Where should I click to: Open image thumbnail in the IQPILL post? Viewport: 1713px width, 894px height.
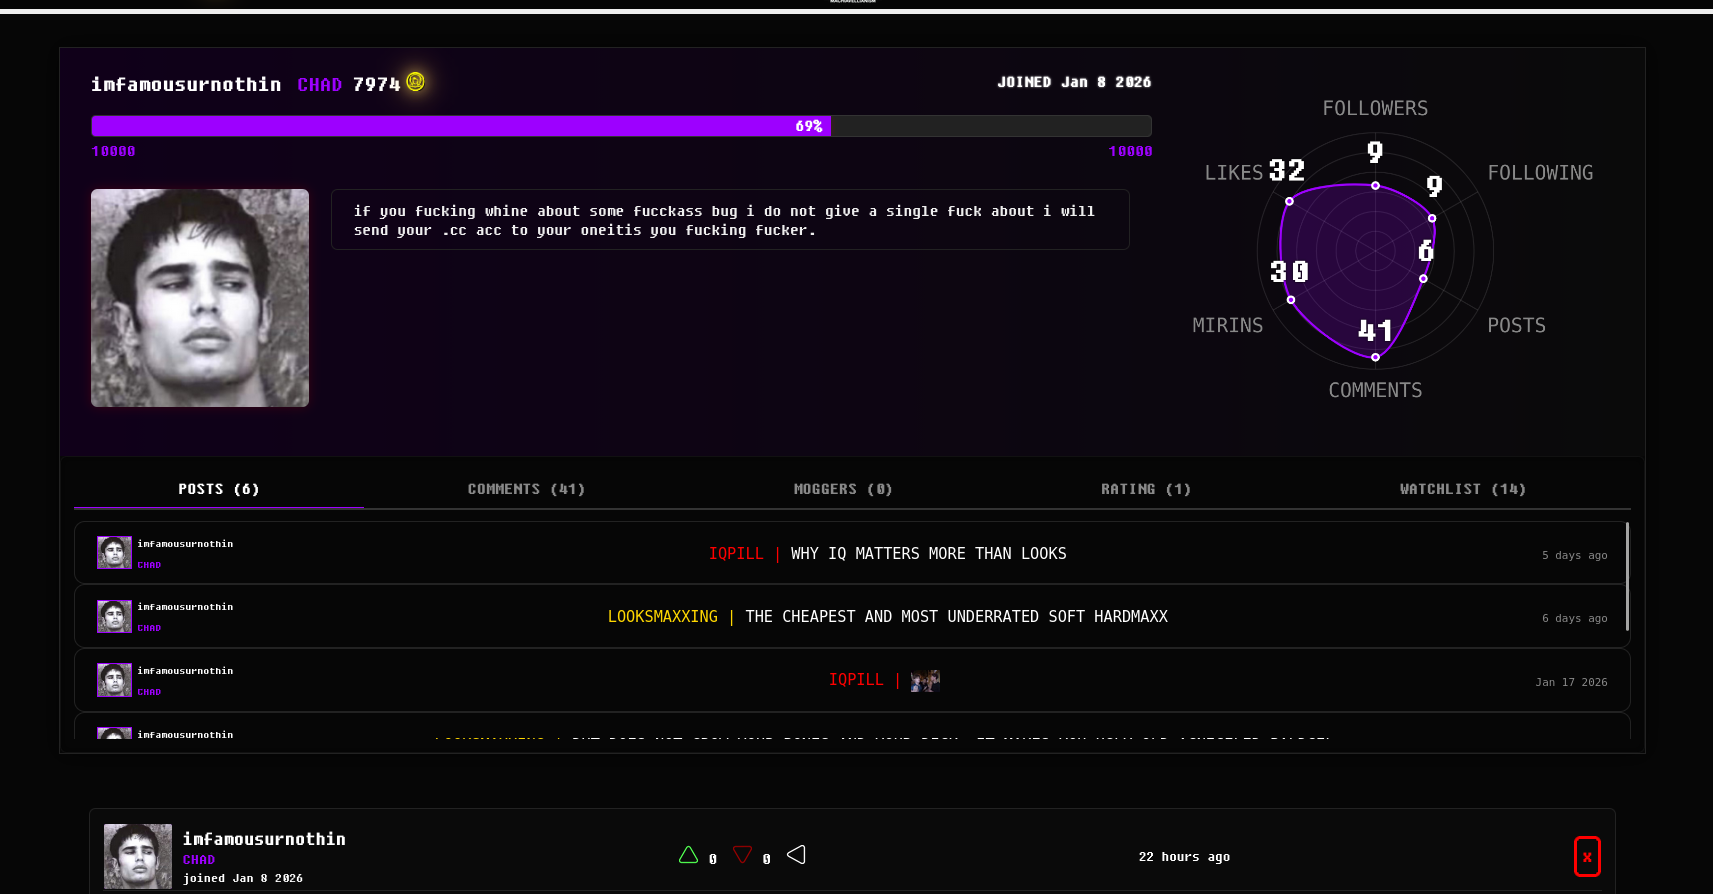click(925, 681)
